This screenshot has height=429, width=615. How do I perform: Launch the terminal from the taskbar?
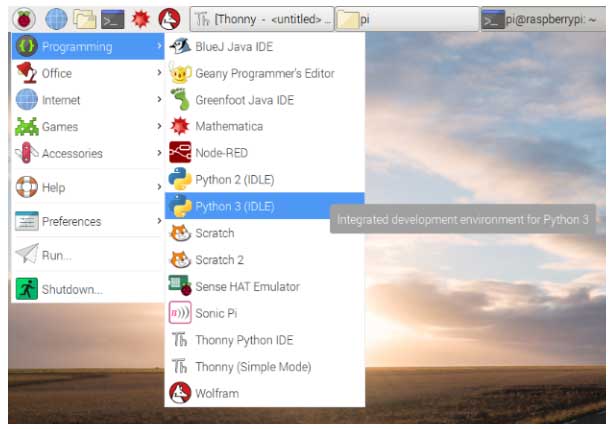pos(113,18)
